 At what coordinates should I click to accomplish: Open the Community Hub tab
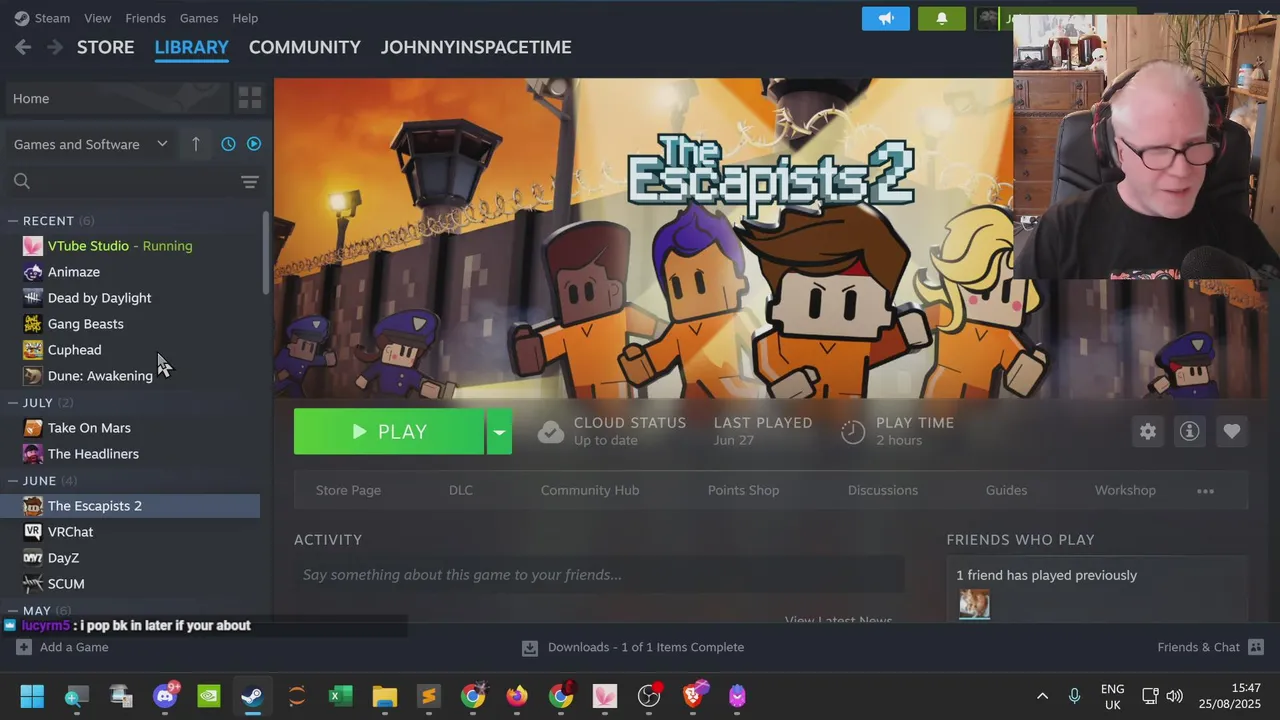click(x=590, y=490)
